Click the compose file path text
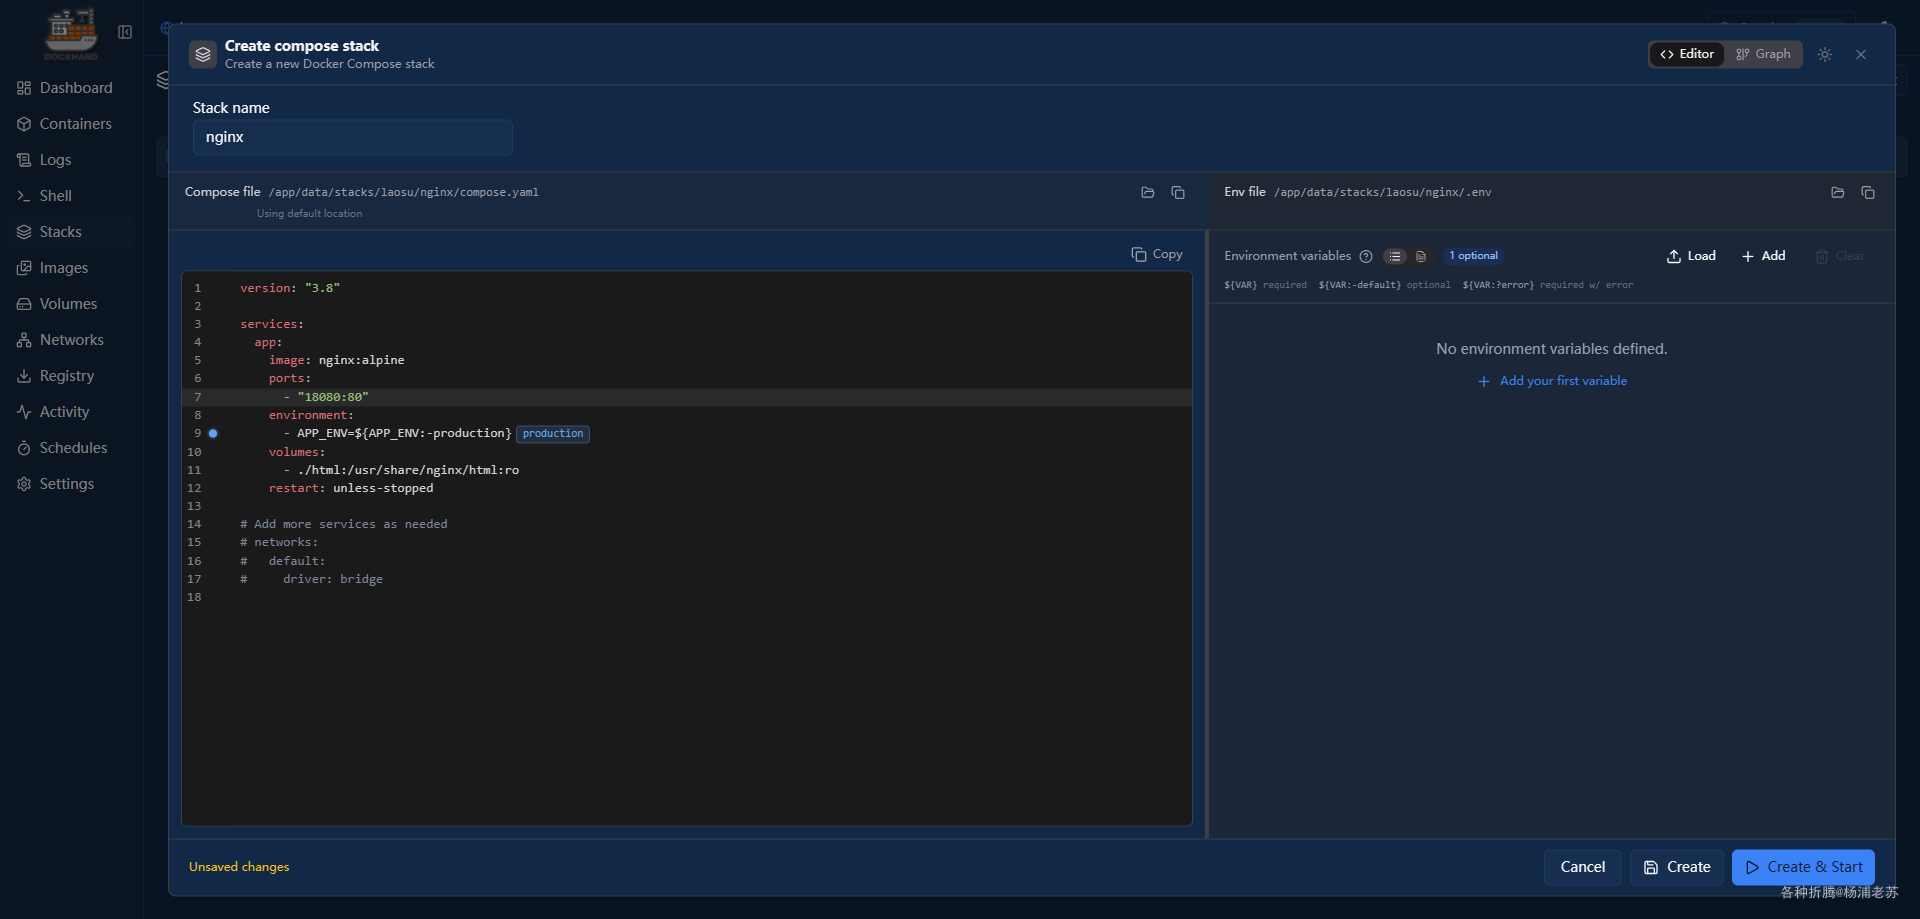The image size is (1920, 919). coord(404,192)
